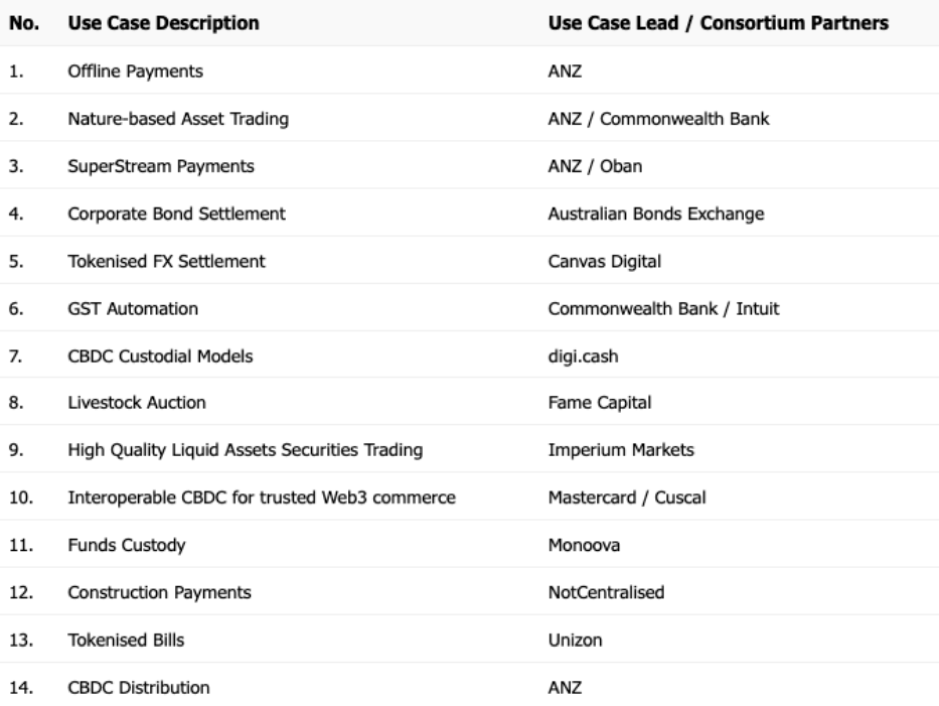This screenshot has height=706, width=939.
Task: Select the 'Offline Payments' row text
Action: click(135, 71)
